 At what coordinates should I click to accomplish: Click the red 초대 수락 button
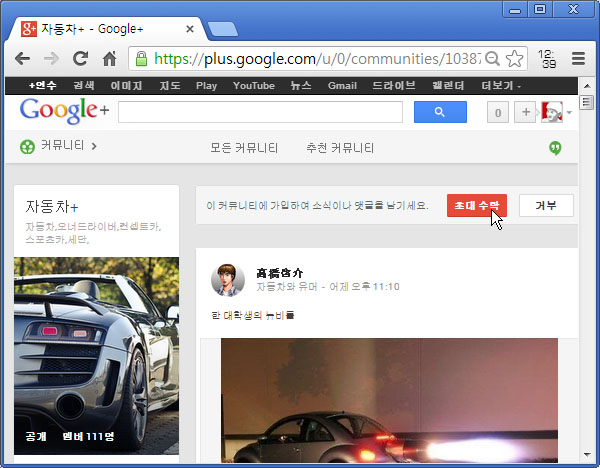pyautogui.click(x=477, y=205)
